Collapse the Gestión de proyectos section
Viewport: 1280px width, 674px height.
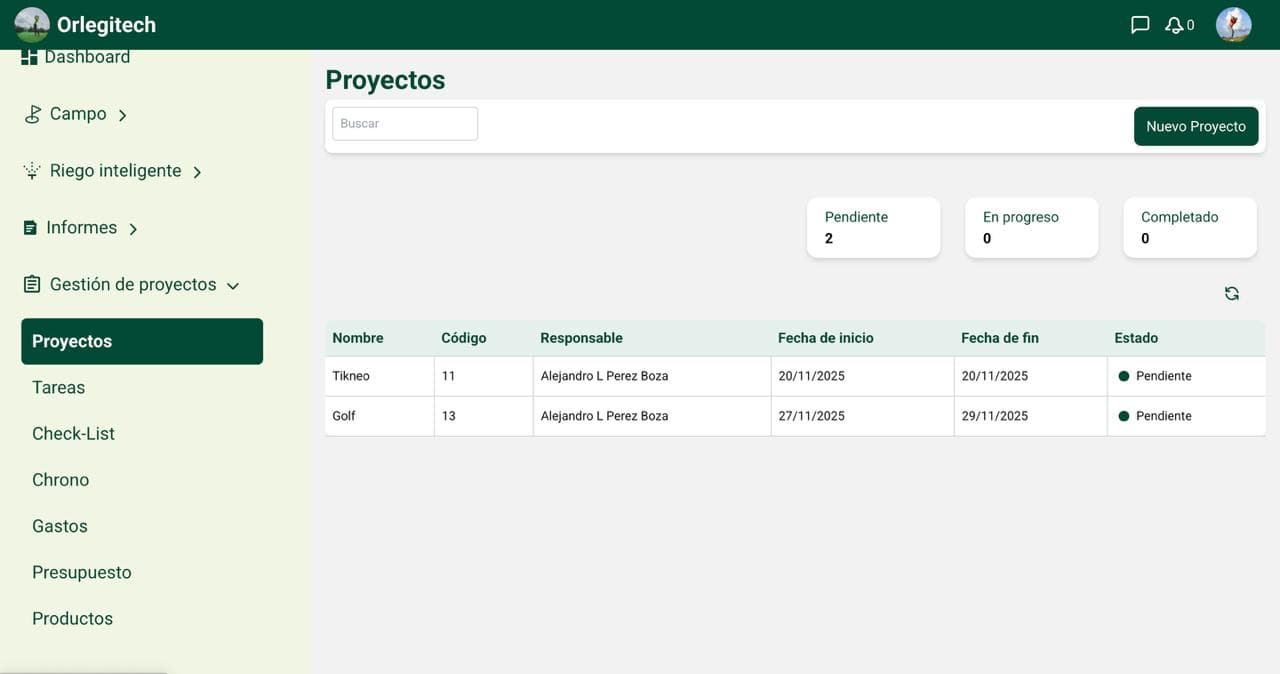(x=233, y=284)
